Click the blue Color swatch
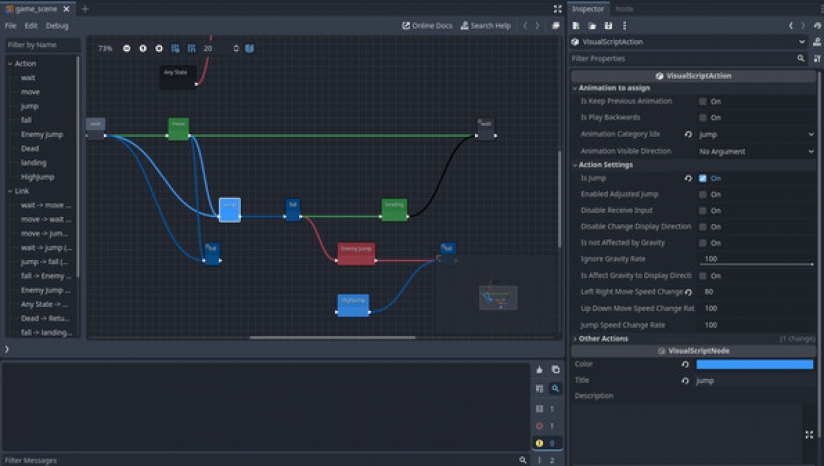 [x=754, y=364]
